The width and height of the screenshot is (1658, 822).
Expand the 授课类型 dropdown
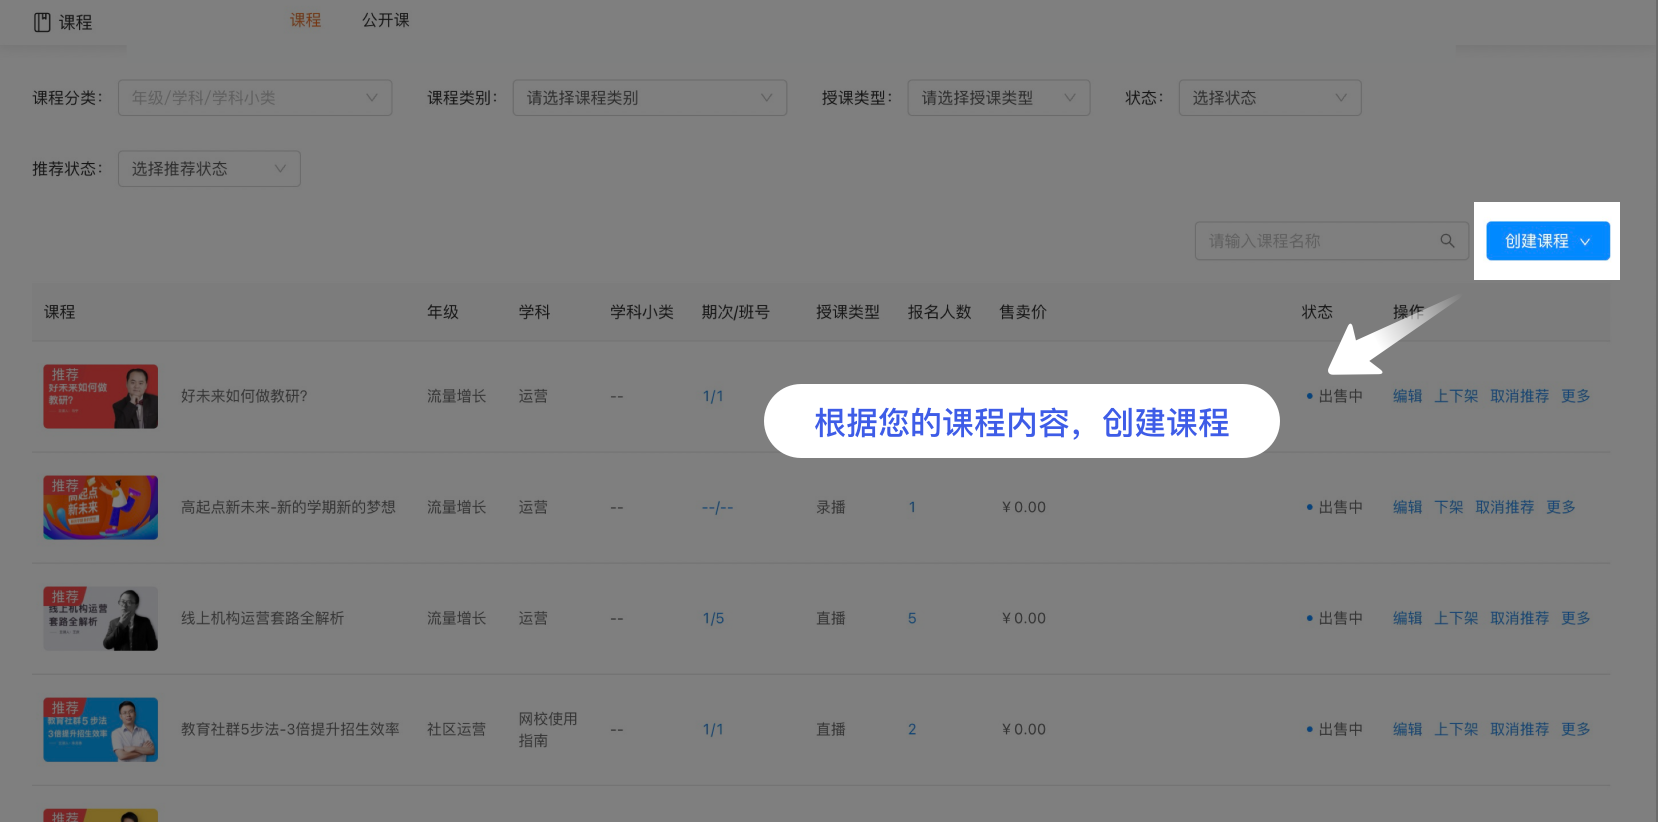[x=998, y=98]
